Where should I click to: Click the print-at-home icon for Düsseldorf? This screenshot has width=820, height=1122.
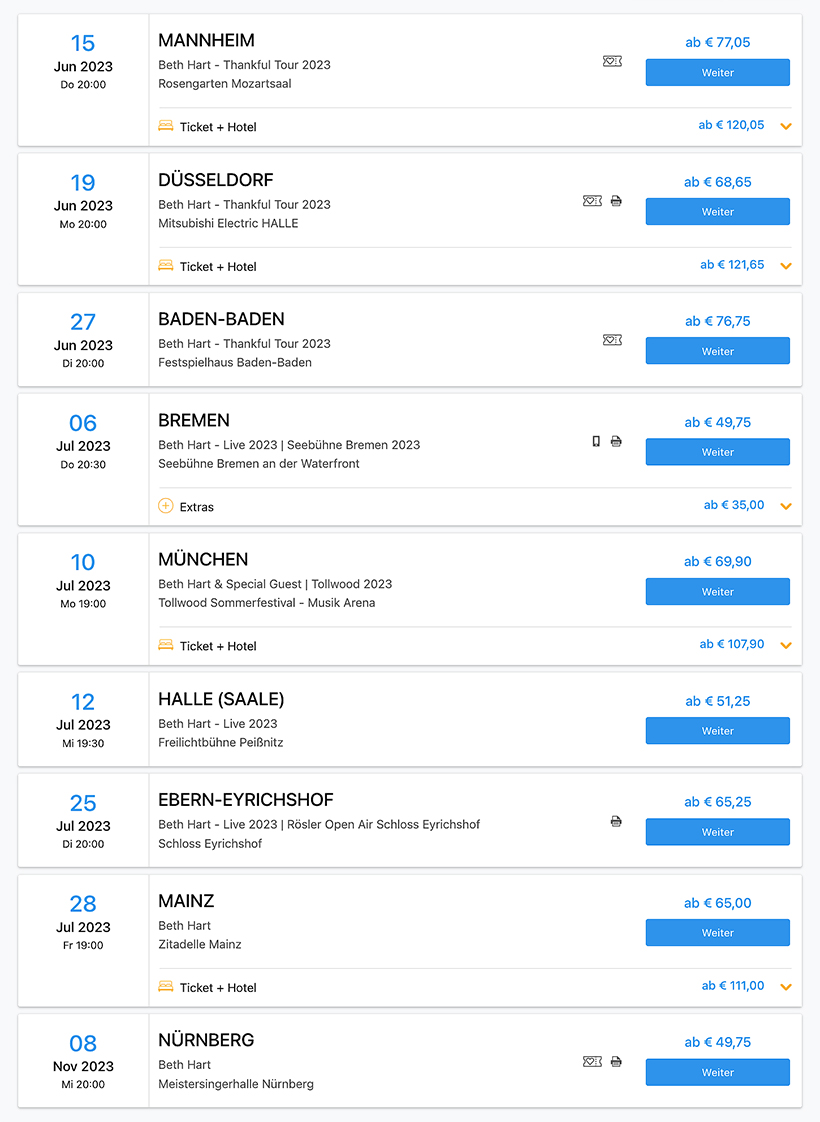pos(616,201)
